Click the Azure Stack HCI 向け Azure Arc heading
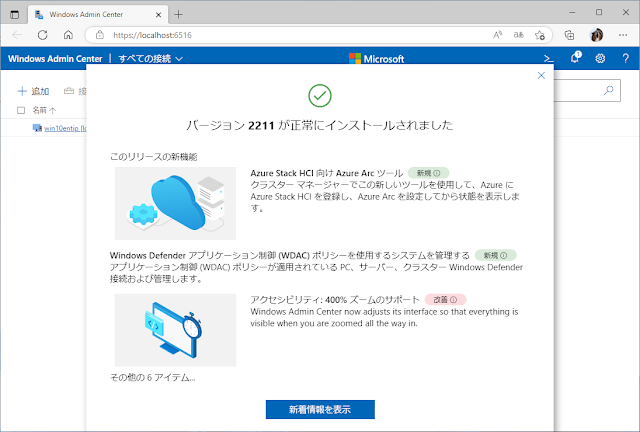The height and width of the screenshot is (432, 640). (327, 173)
